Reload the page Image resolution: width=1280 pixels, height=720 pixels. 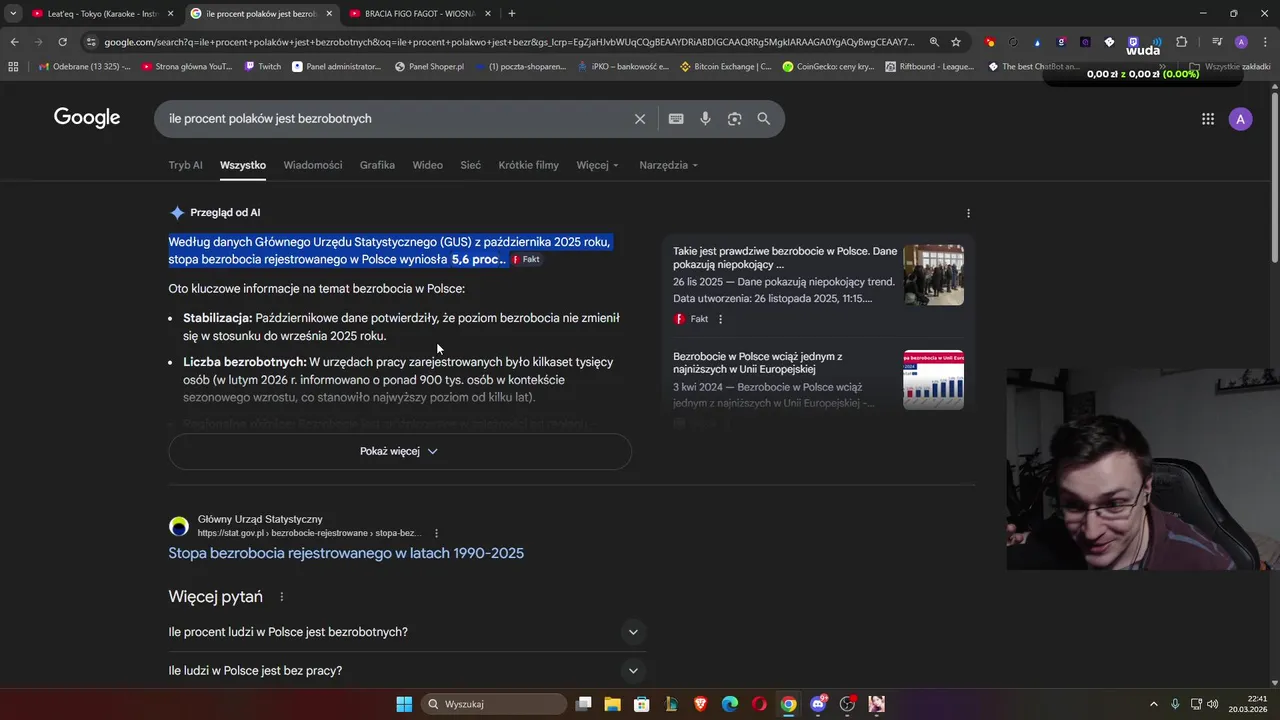coord(62,42)
